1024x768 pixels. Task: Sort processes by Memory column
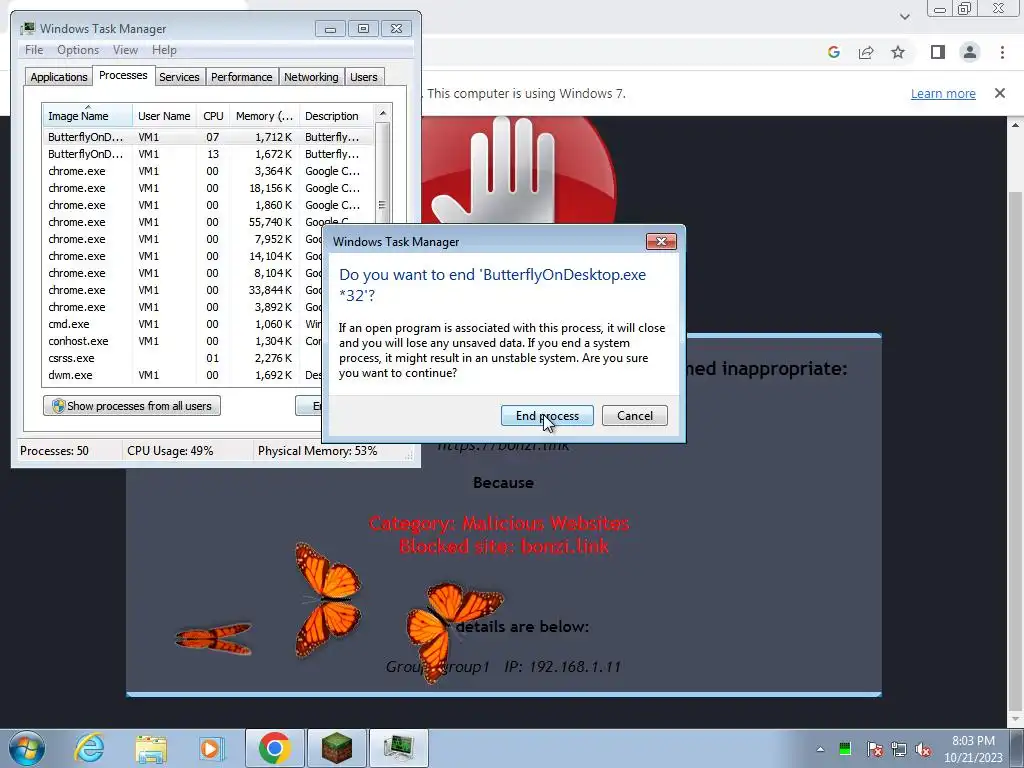pyautogui.click(x=264, y=116)
